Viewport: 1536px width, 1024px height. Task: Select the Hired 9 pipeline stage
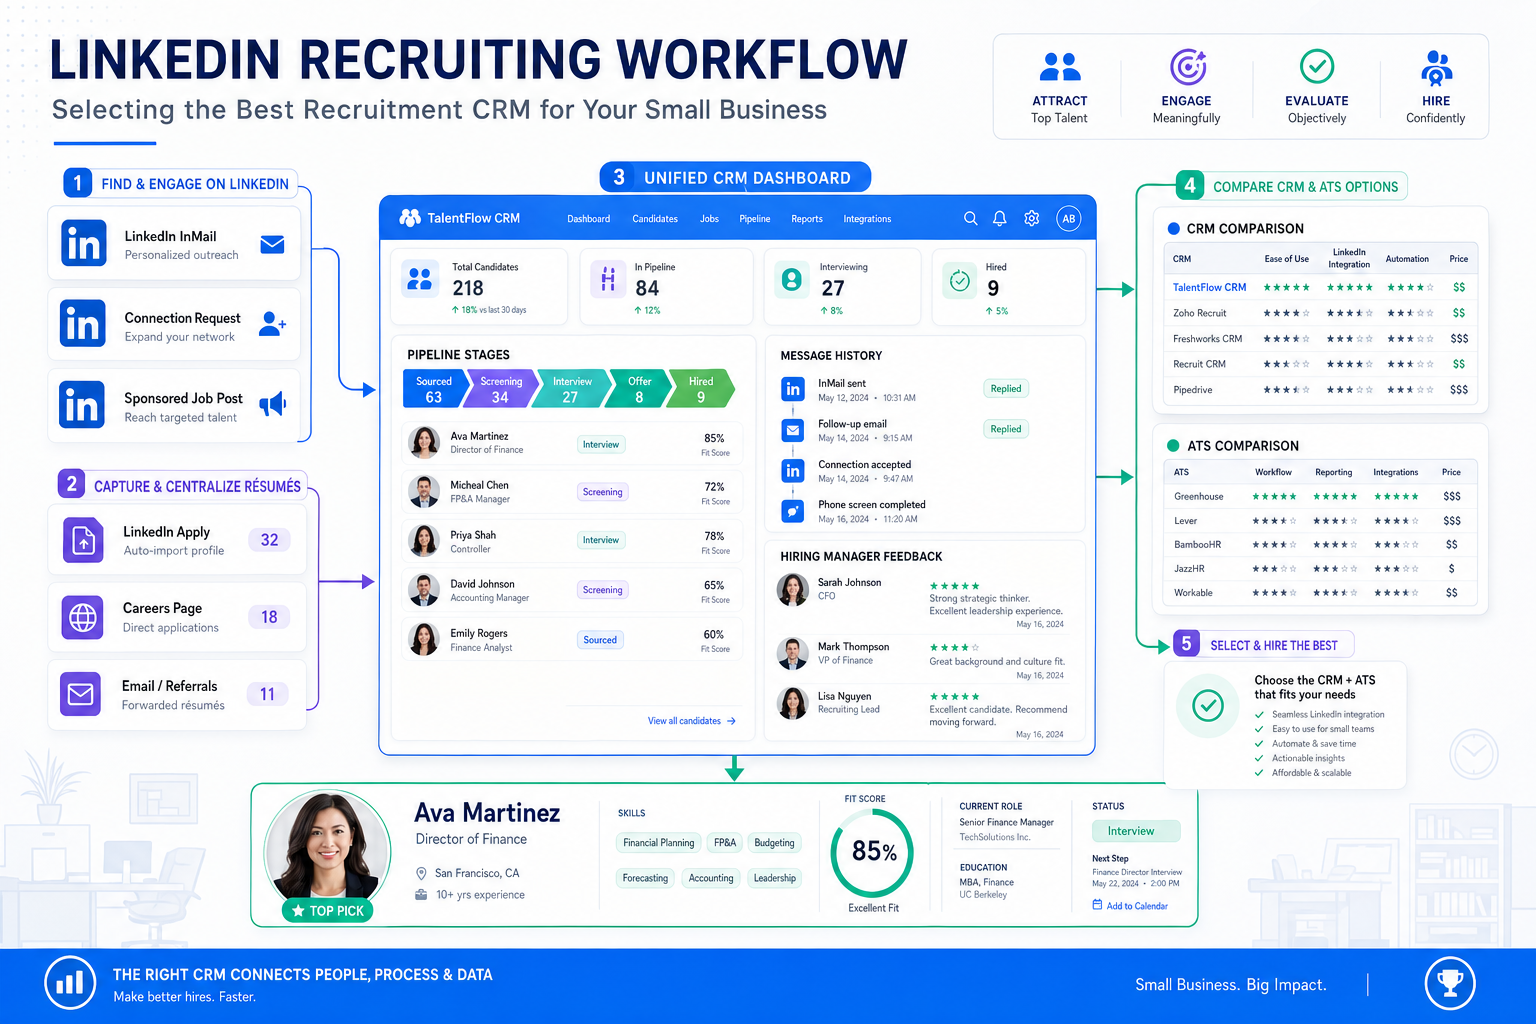pos(701,389)
